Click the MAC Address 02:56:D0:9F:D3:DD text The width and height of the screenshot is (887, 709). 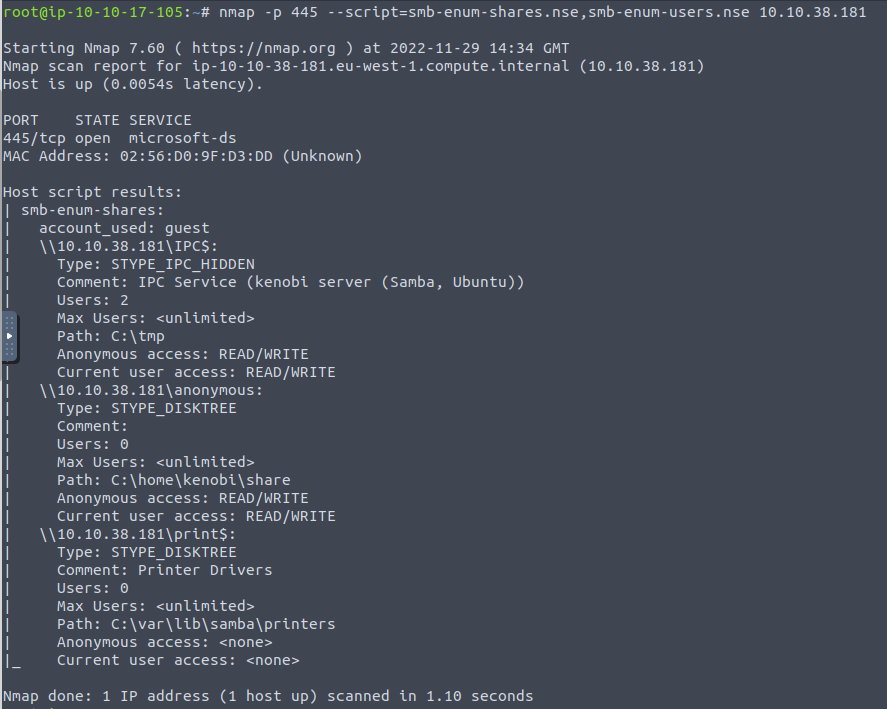point(182,156)
